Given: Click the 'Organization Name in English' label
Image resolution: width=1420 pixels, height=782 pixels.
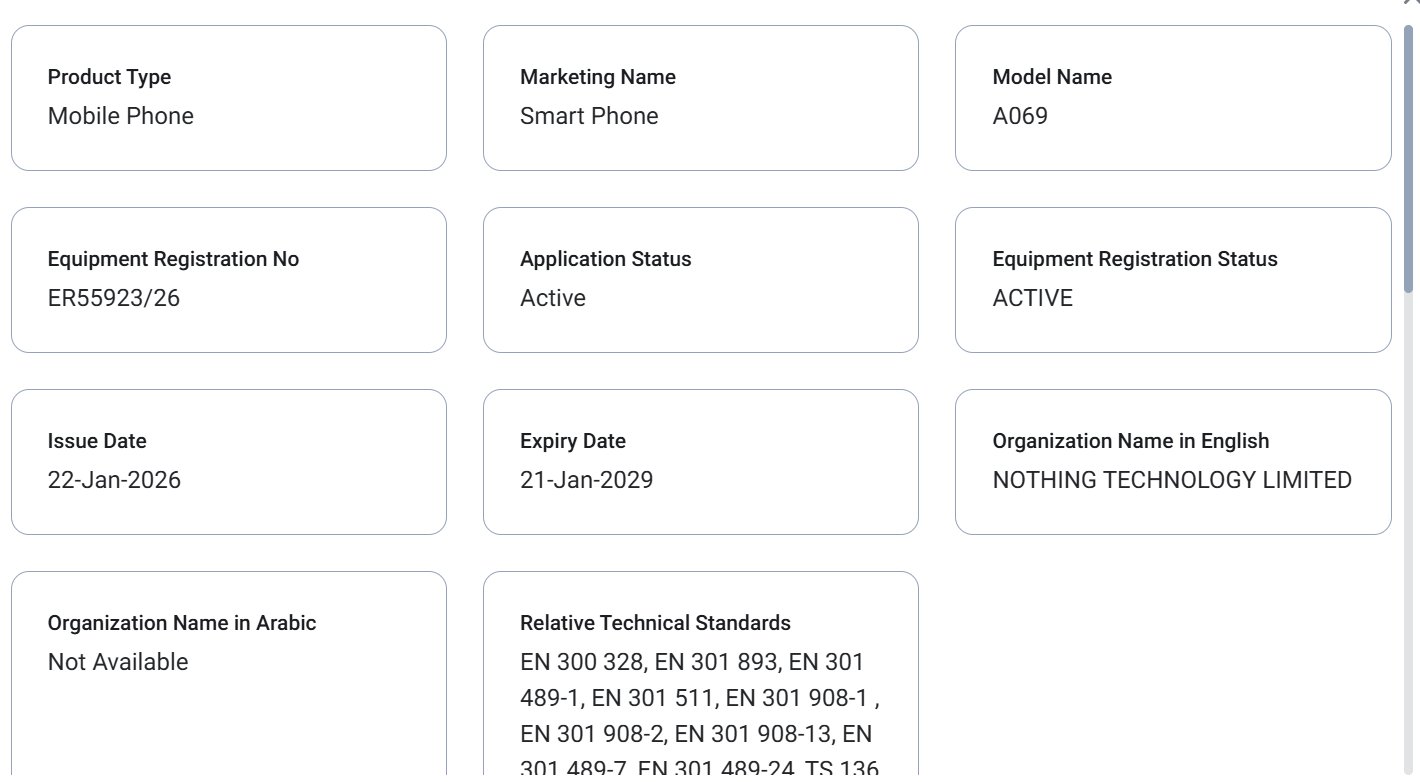Looking at the screenshot, I should click(1130, 441).
